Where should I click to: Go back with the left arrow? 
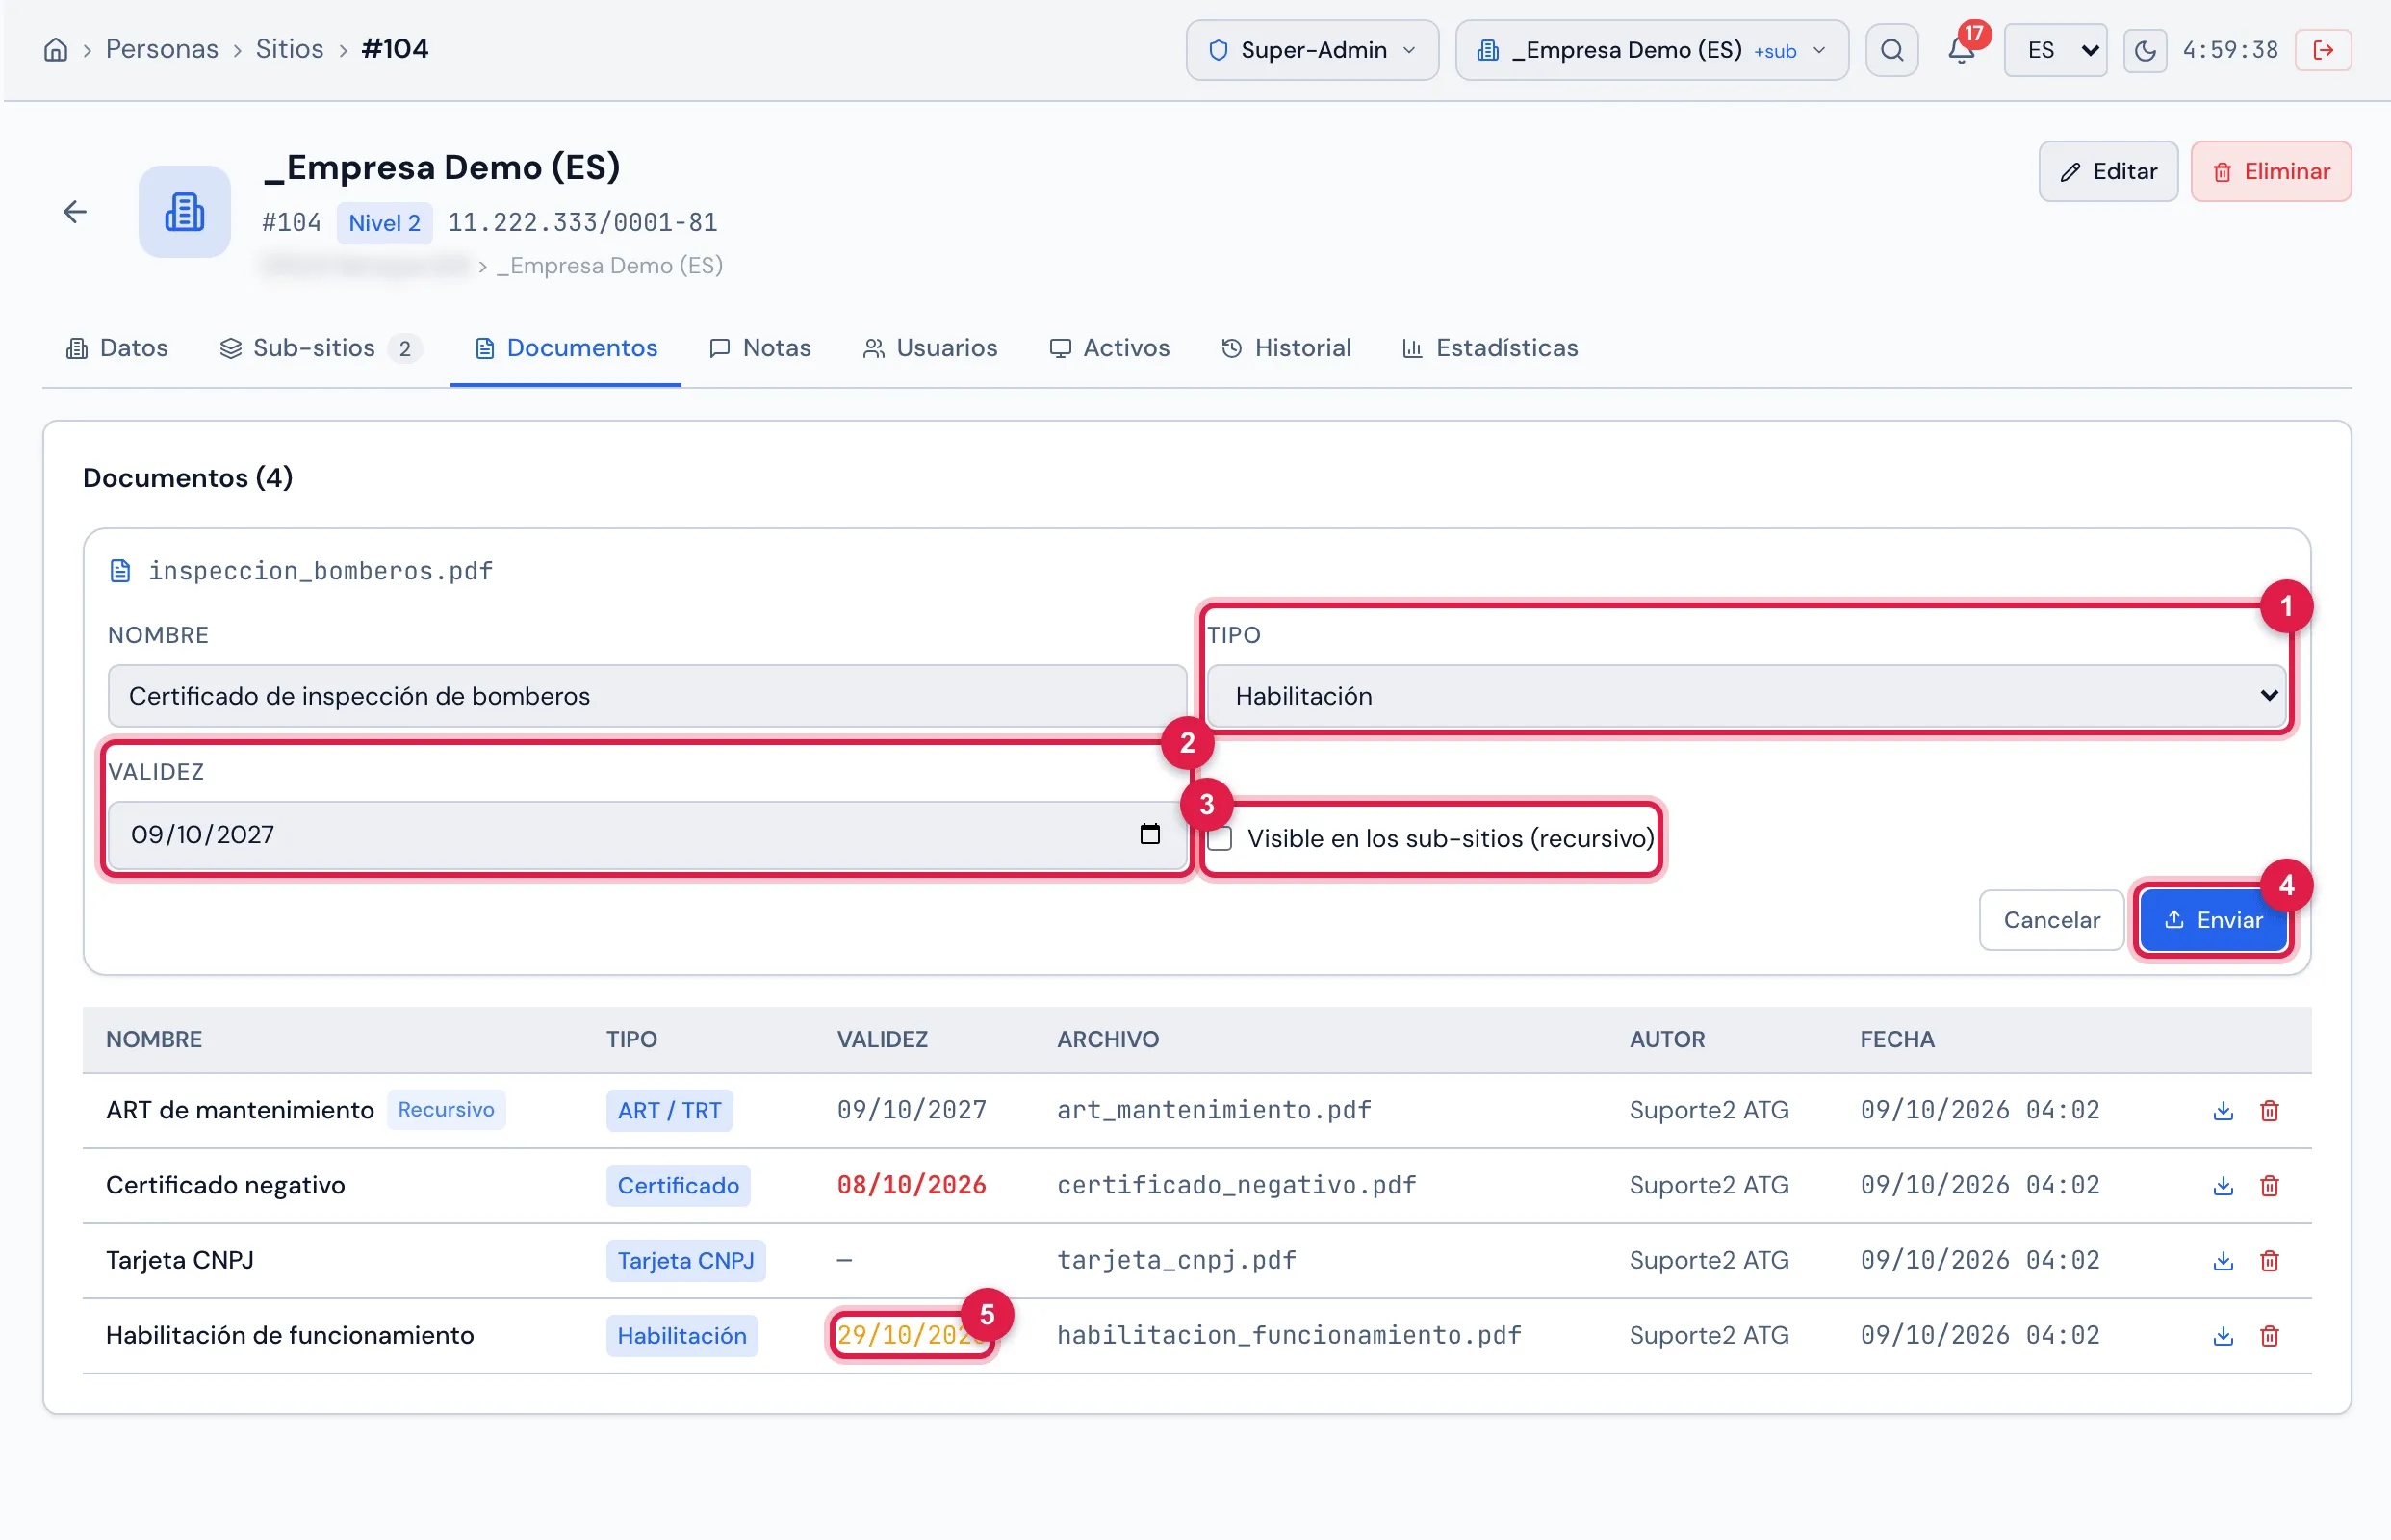[x=75, y=212]
